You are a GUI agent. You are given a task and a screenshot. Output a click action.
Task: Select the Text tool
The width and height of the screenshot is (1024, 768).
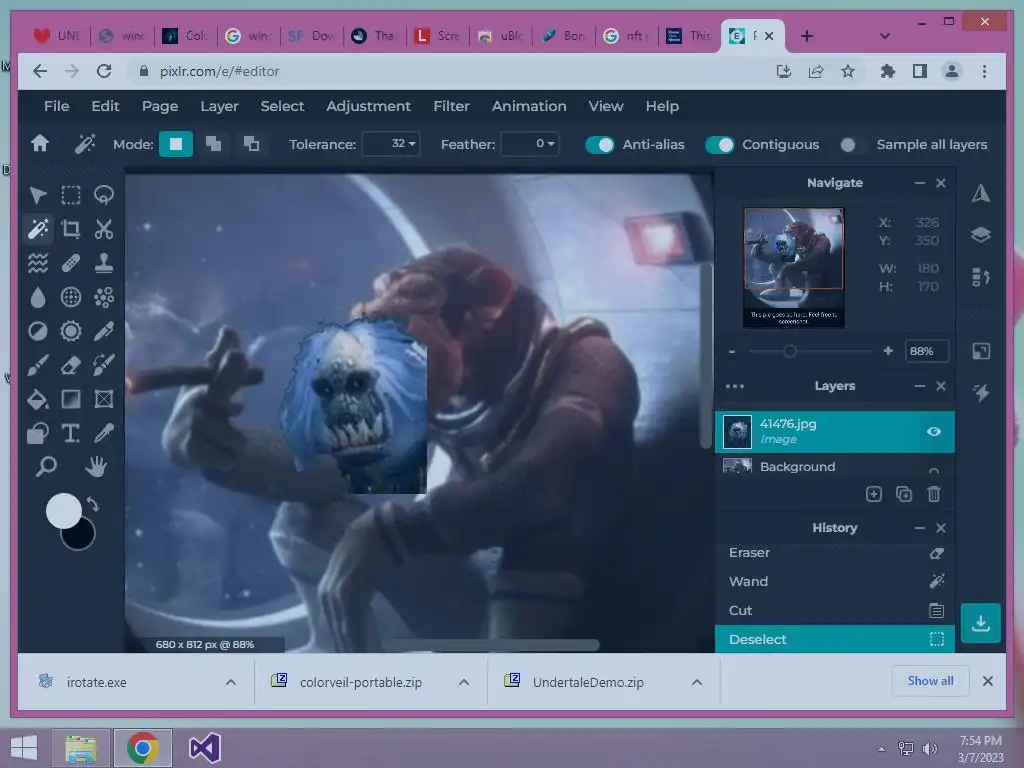pyautogui.click(x=71, y=433)
